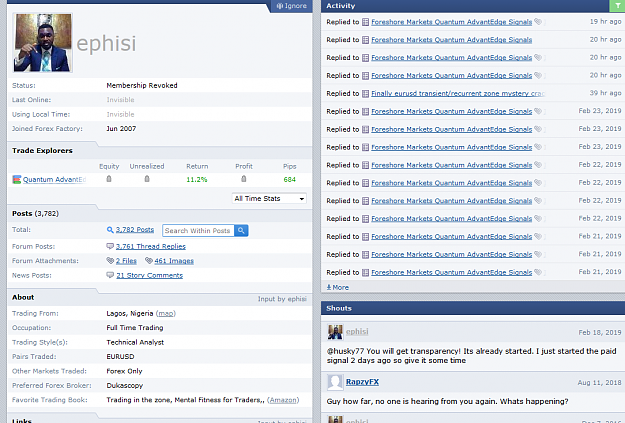Click the paperclip icon beside 2 Files
Image resolution: width=625 pixels, height=423 pixels.
(x=110, y=260)
